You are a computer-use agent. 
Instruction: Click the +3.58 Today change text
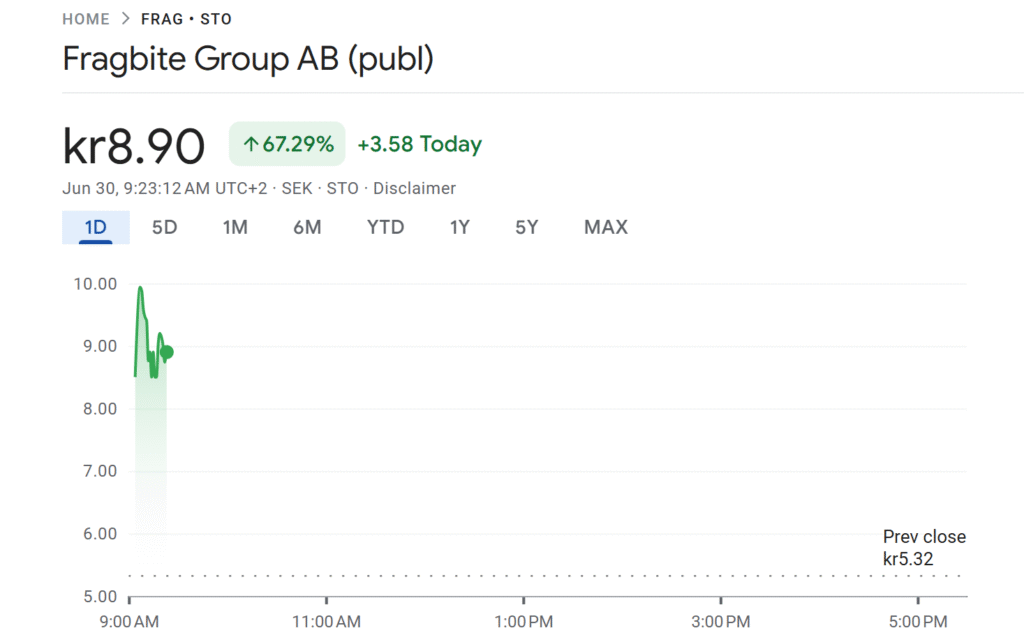[x=419, y=145]
